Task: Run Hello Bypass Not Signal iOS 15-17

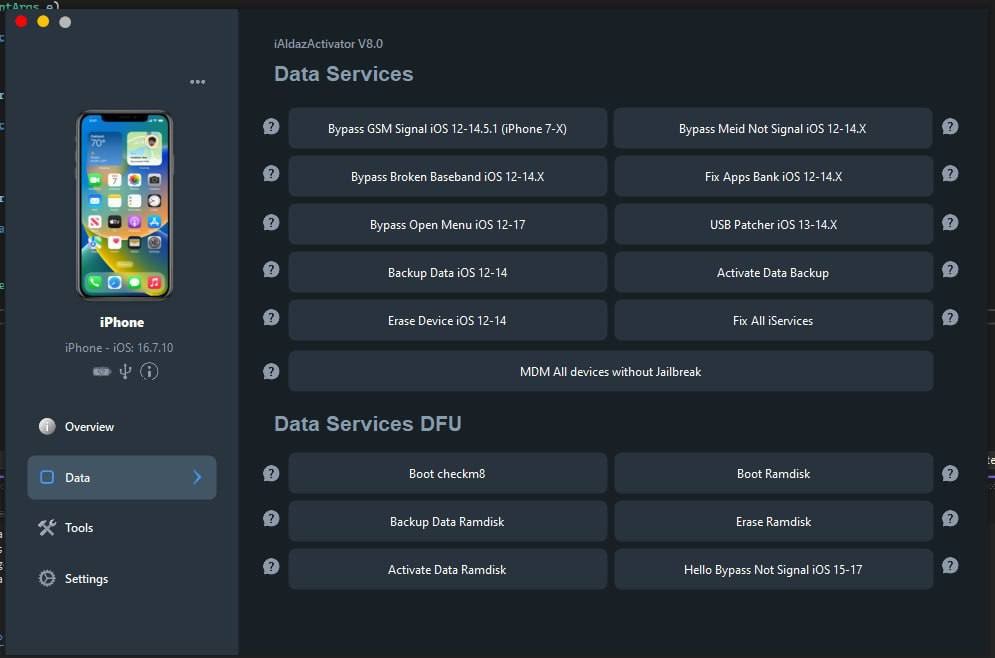Action: click(773, 569)
